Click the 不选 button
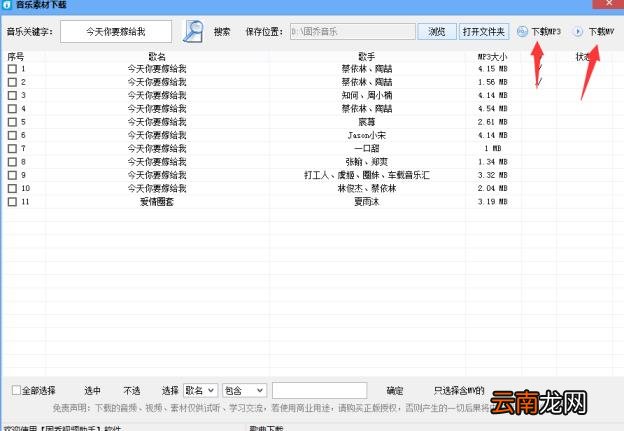This screenshot has width=624, height=431. 131,390
